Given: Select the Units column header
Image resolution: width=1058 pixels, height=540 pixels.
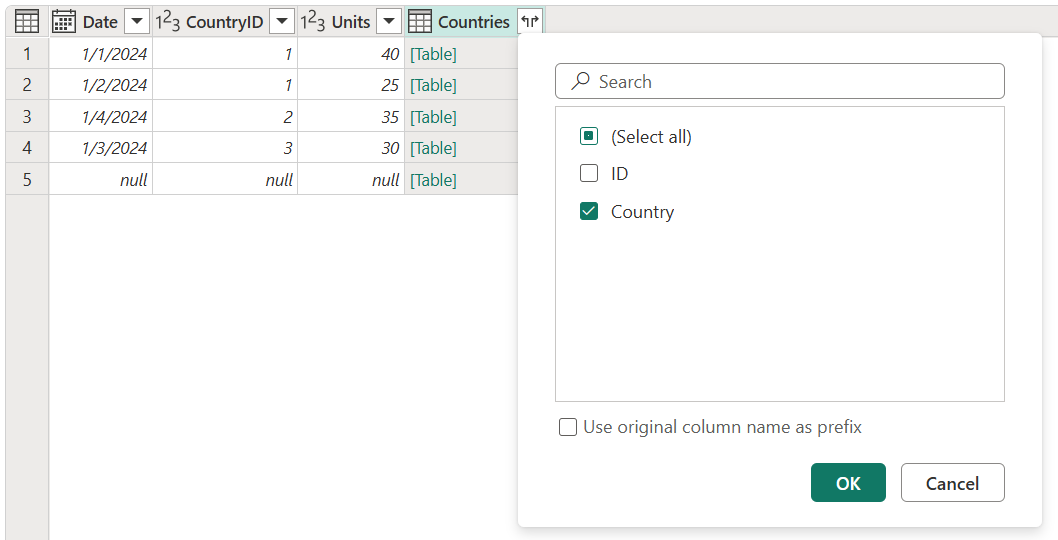Looking at the screenshot, I should pos(351,22).
